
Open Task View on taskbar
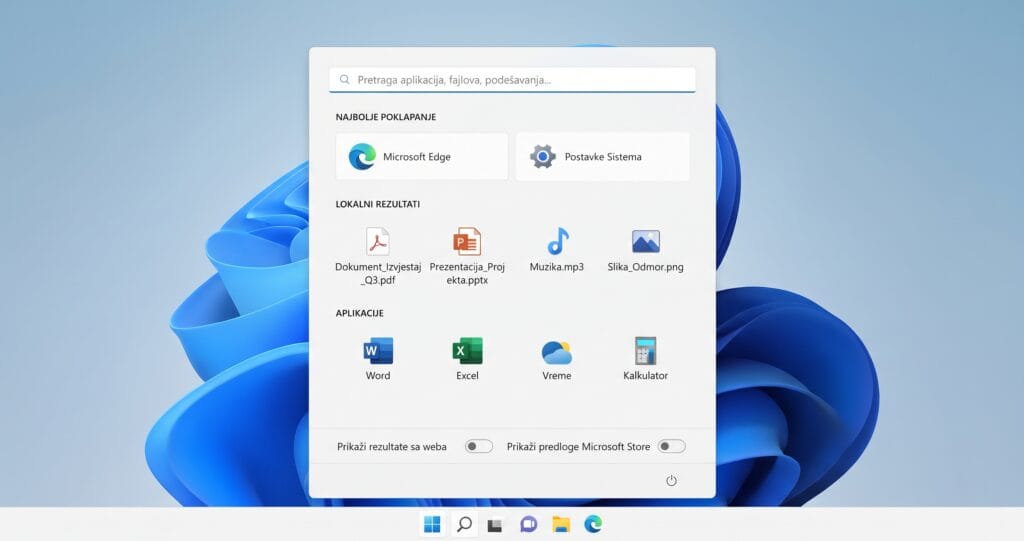(x=495, y=525)
